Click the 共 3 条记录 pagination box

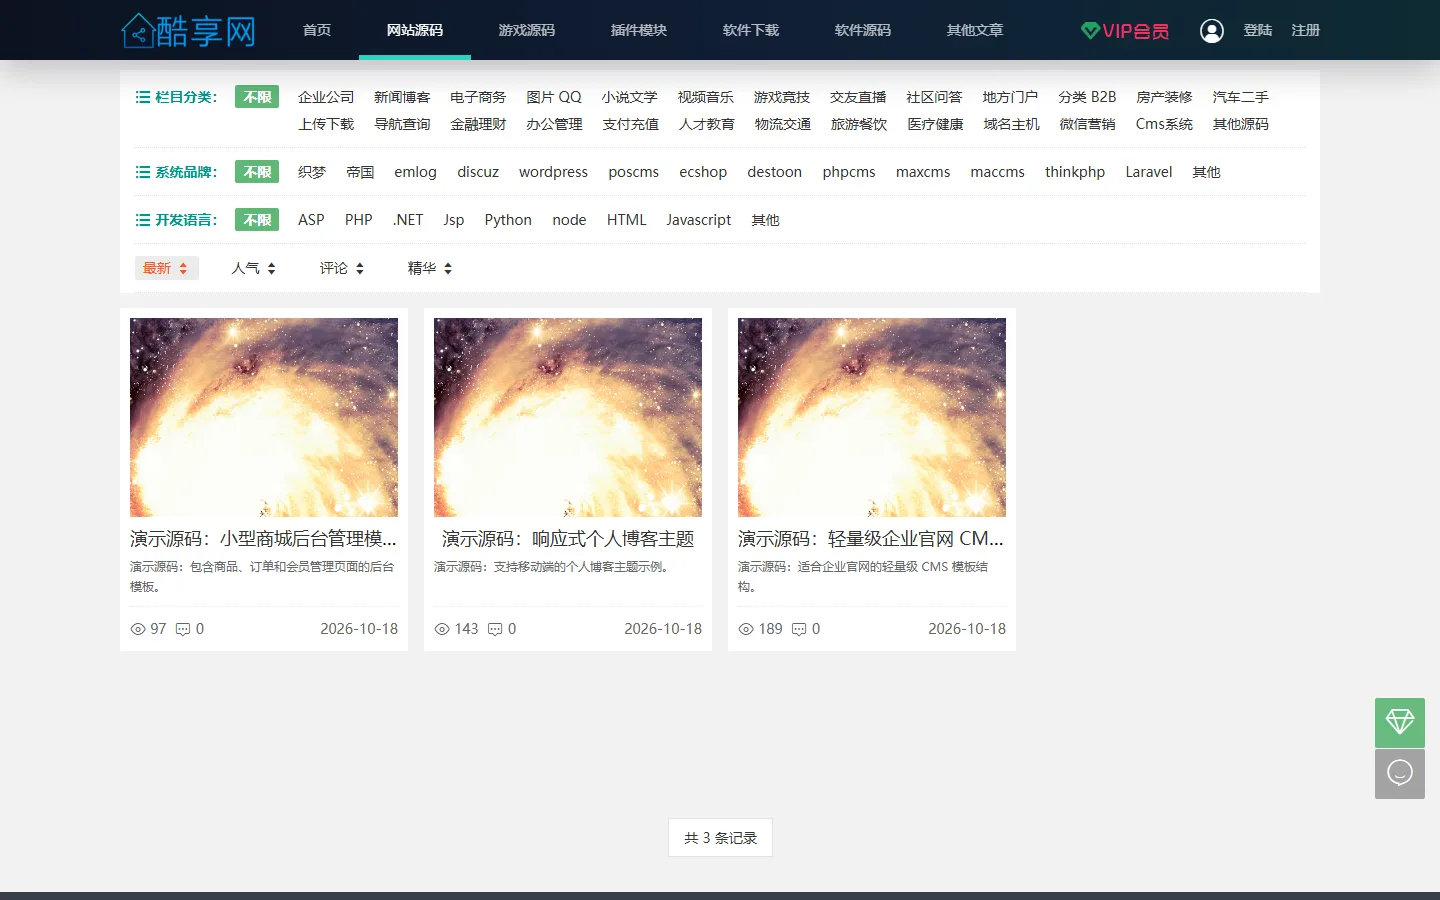pos(720,838)
